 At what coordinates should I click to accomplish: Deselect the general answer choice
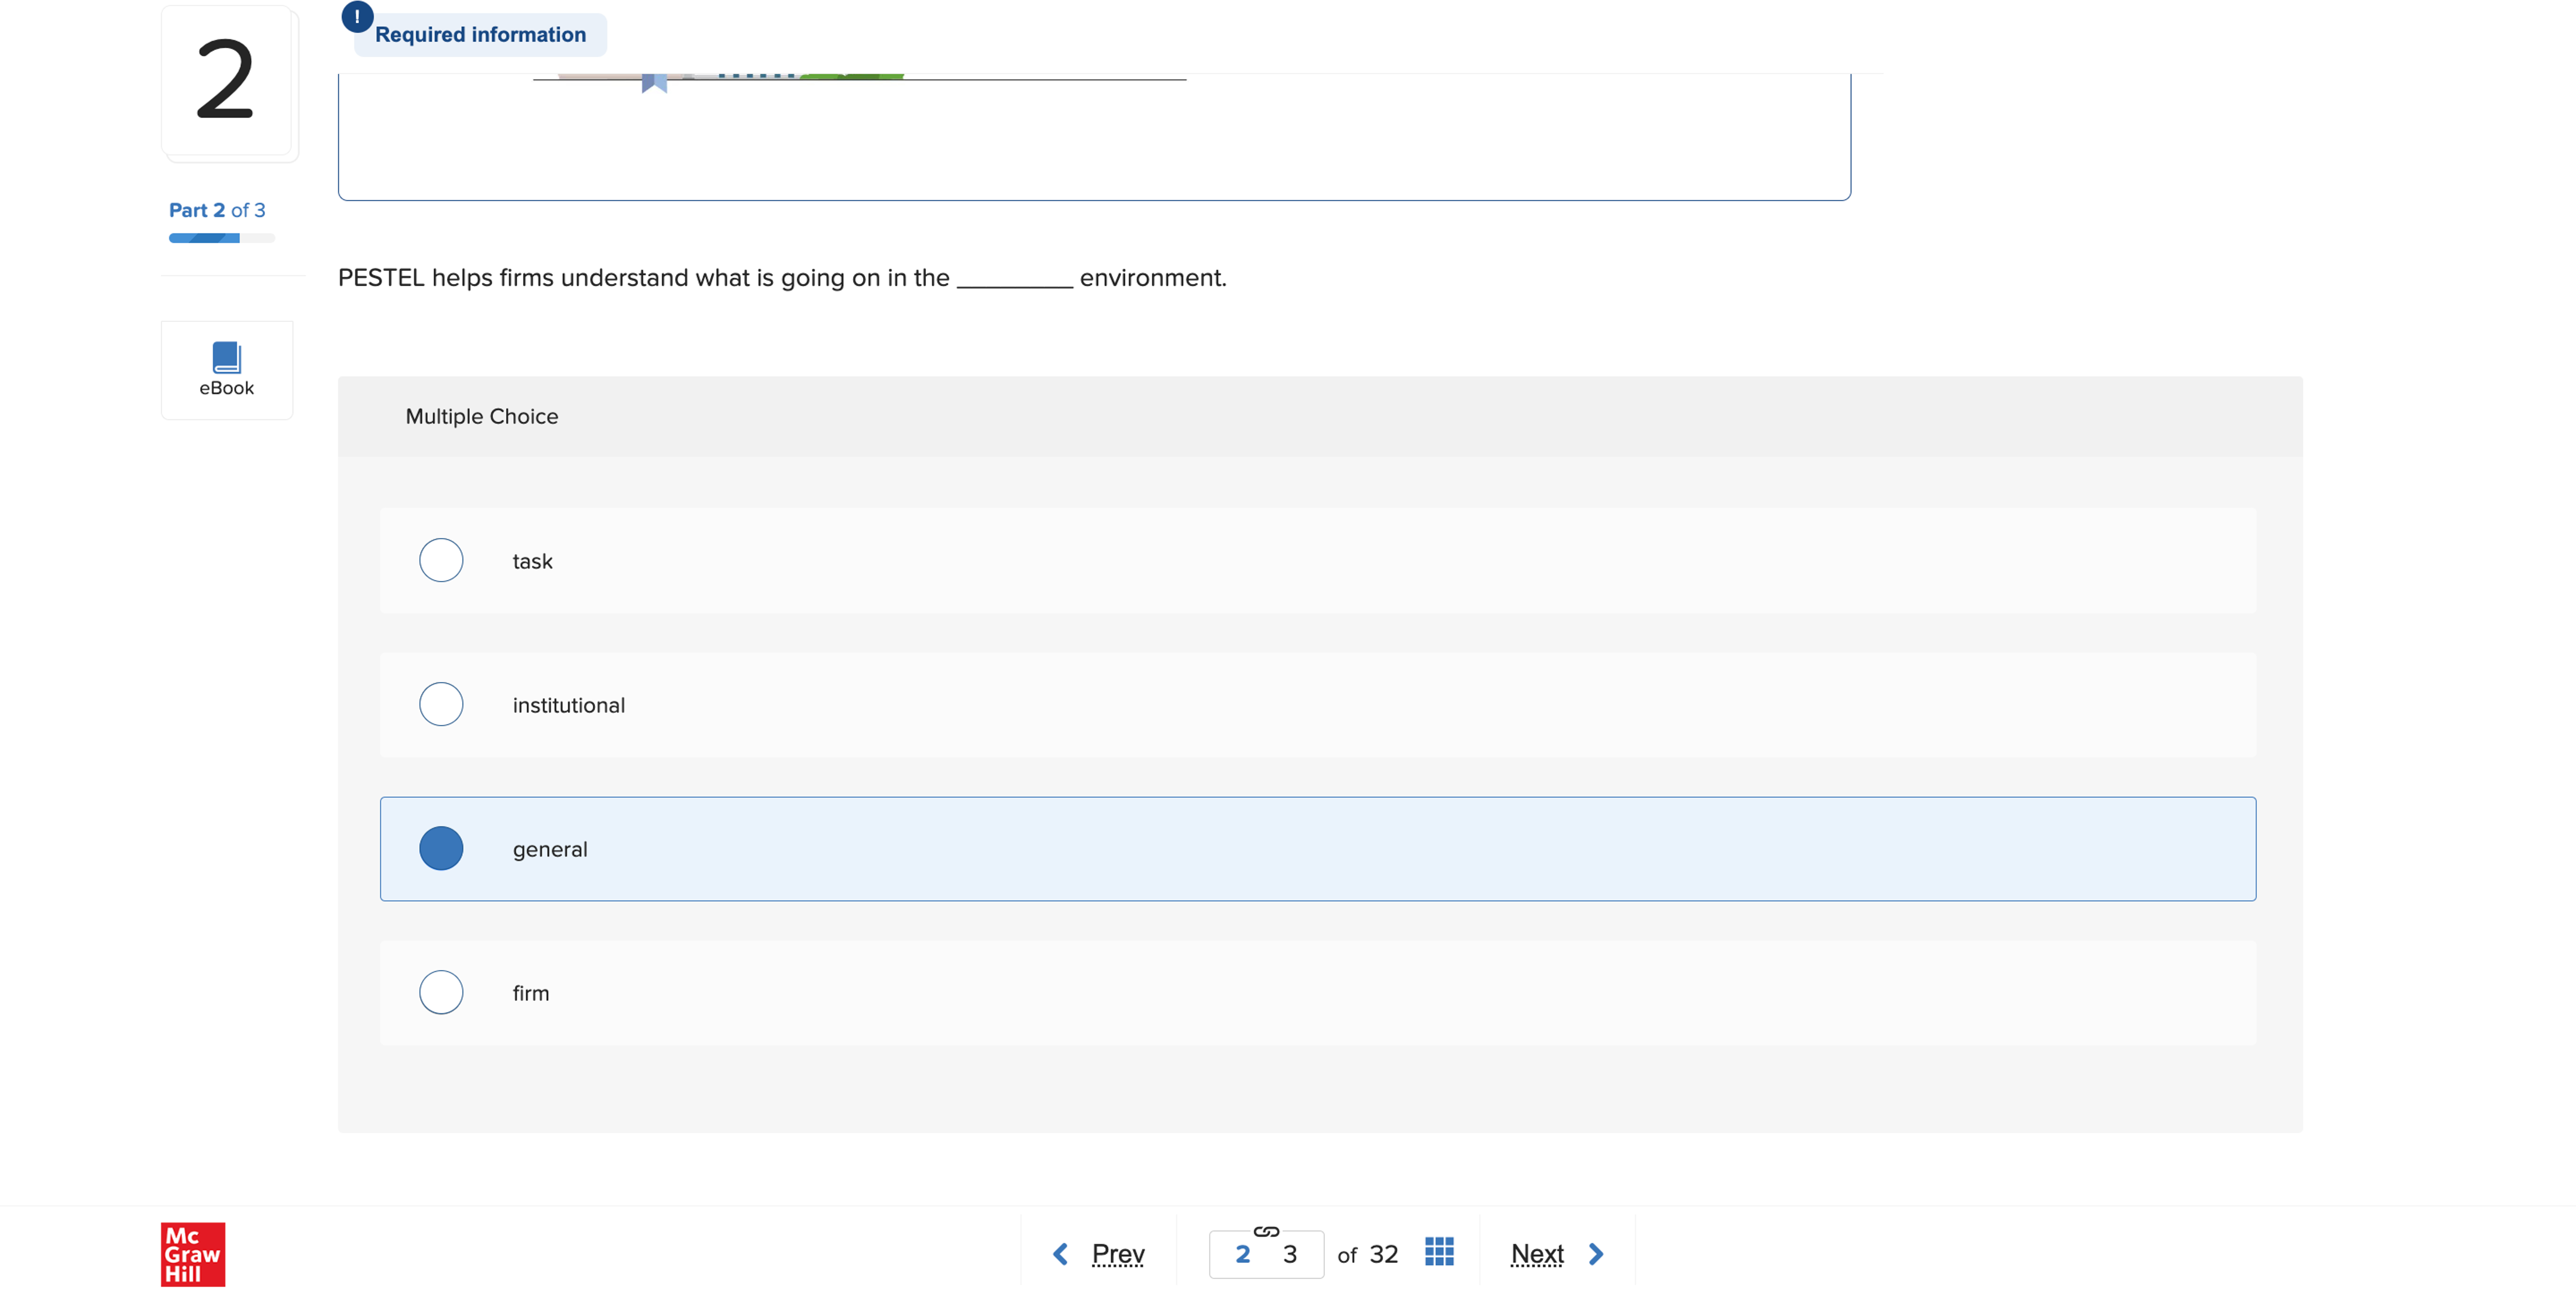click(x=441, y=848)
